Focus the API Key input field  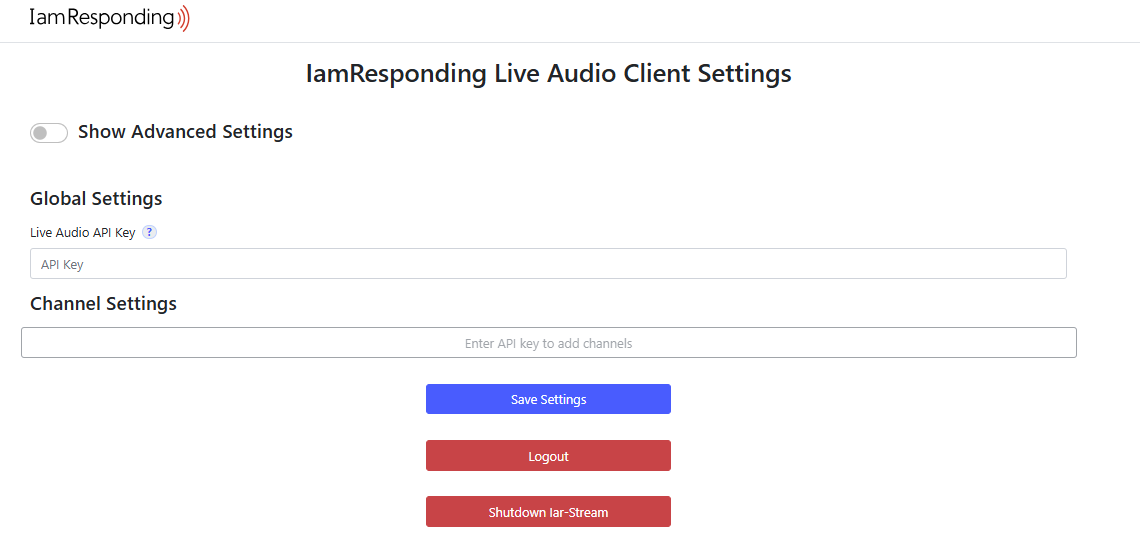click(548, 264)
